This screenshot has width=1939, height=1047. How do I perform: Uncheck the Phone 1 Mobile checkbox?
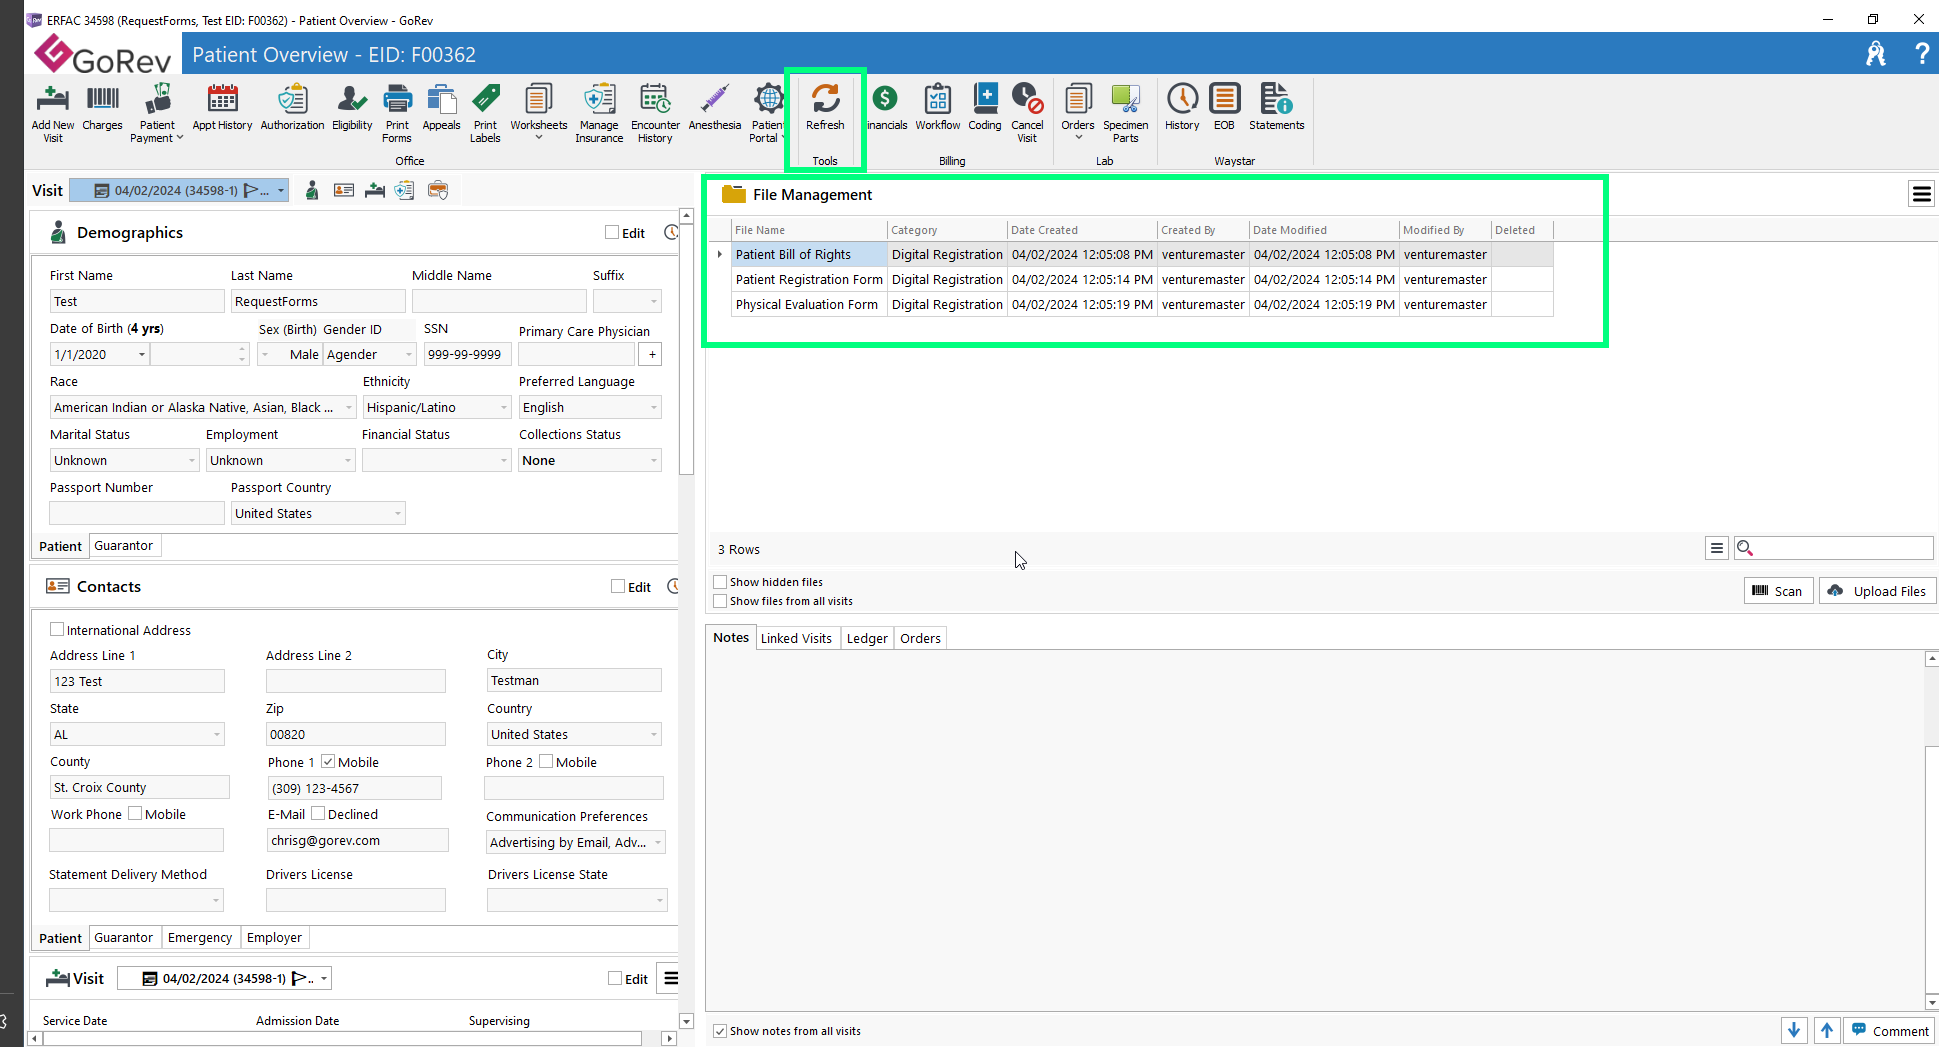pos(328,761)
